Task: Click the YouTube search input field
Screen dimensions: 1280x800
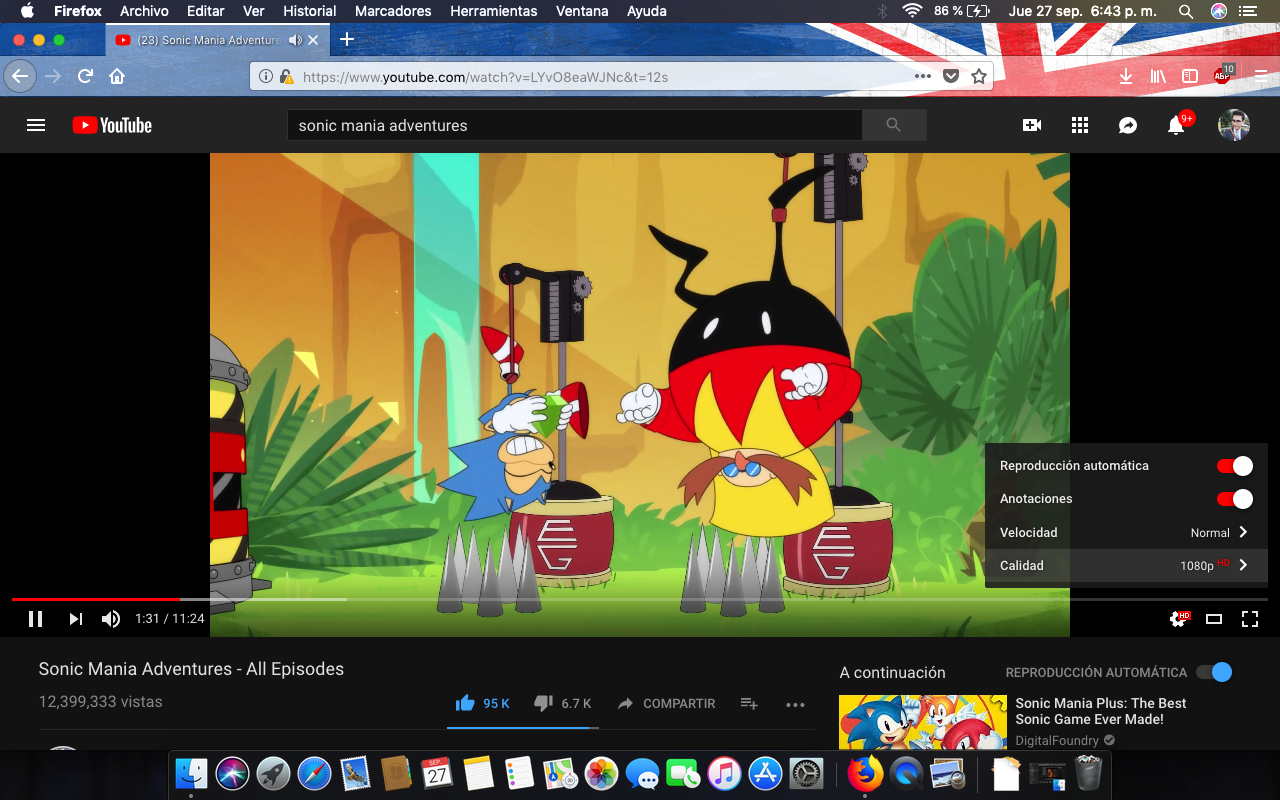Action: 575,125
